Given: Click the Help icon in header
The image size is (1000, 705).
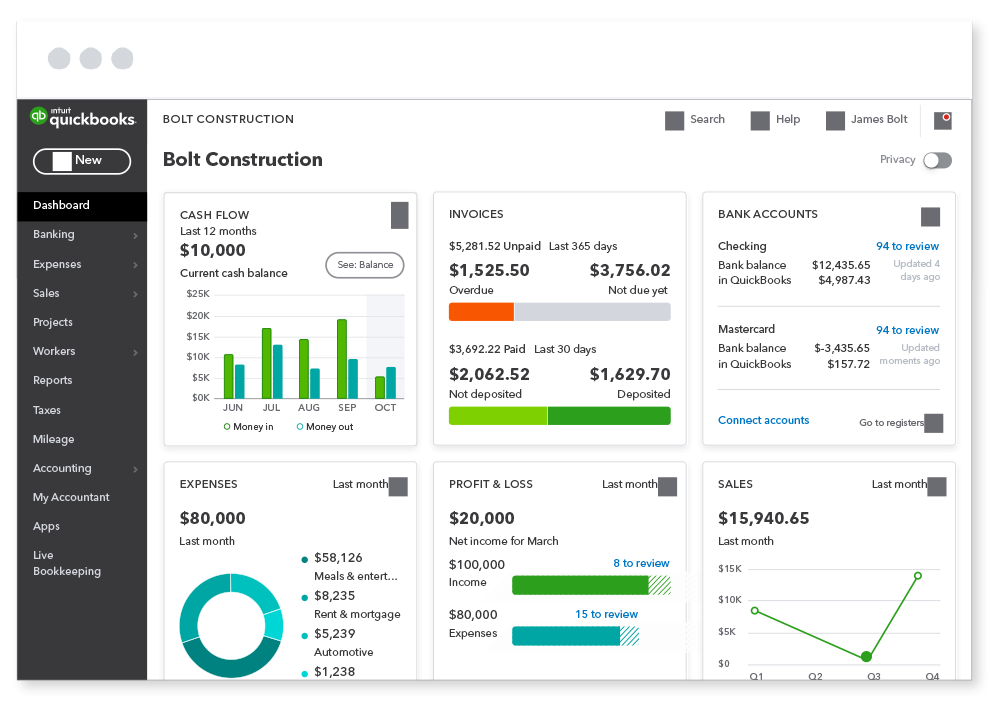Looking at the screenshot, I should point(760,121).
